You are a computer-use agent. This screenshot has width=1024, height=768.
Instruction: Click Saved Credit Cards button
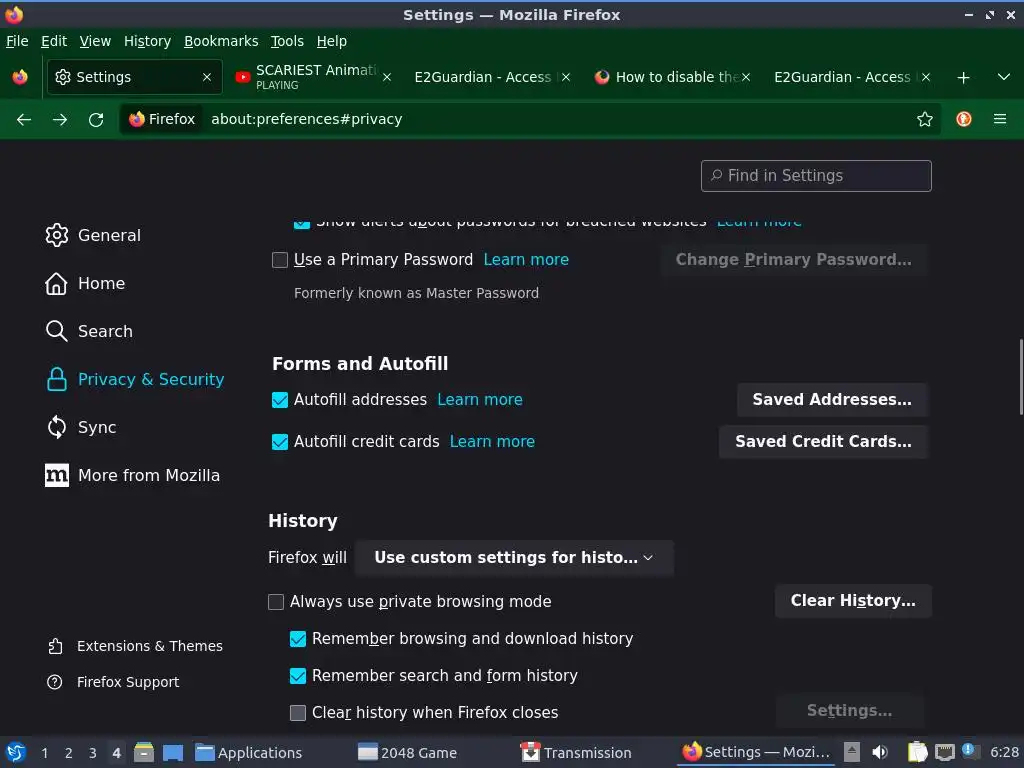point(823,442)
